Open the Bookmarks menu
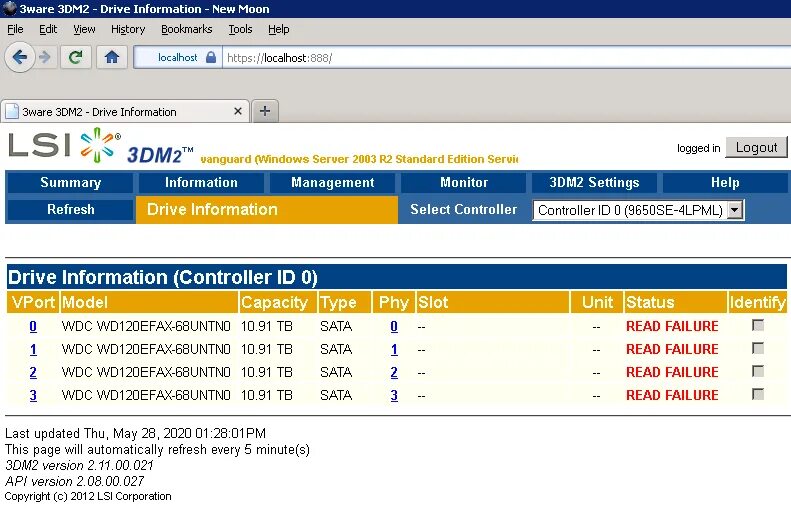 pos(187,29)
